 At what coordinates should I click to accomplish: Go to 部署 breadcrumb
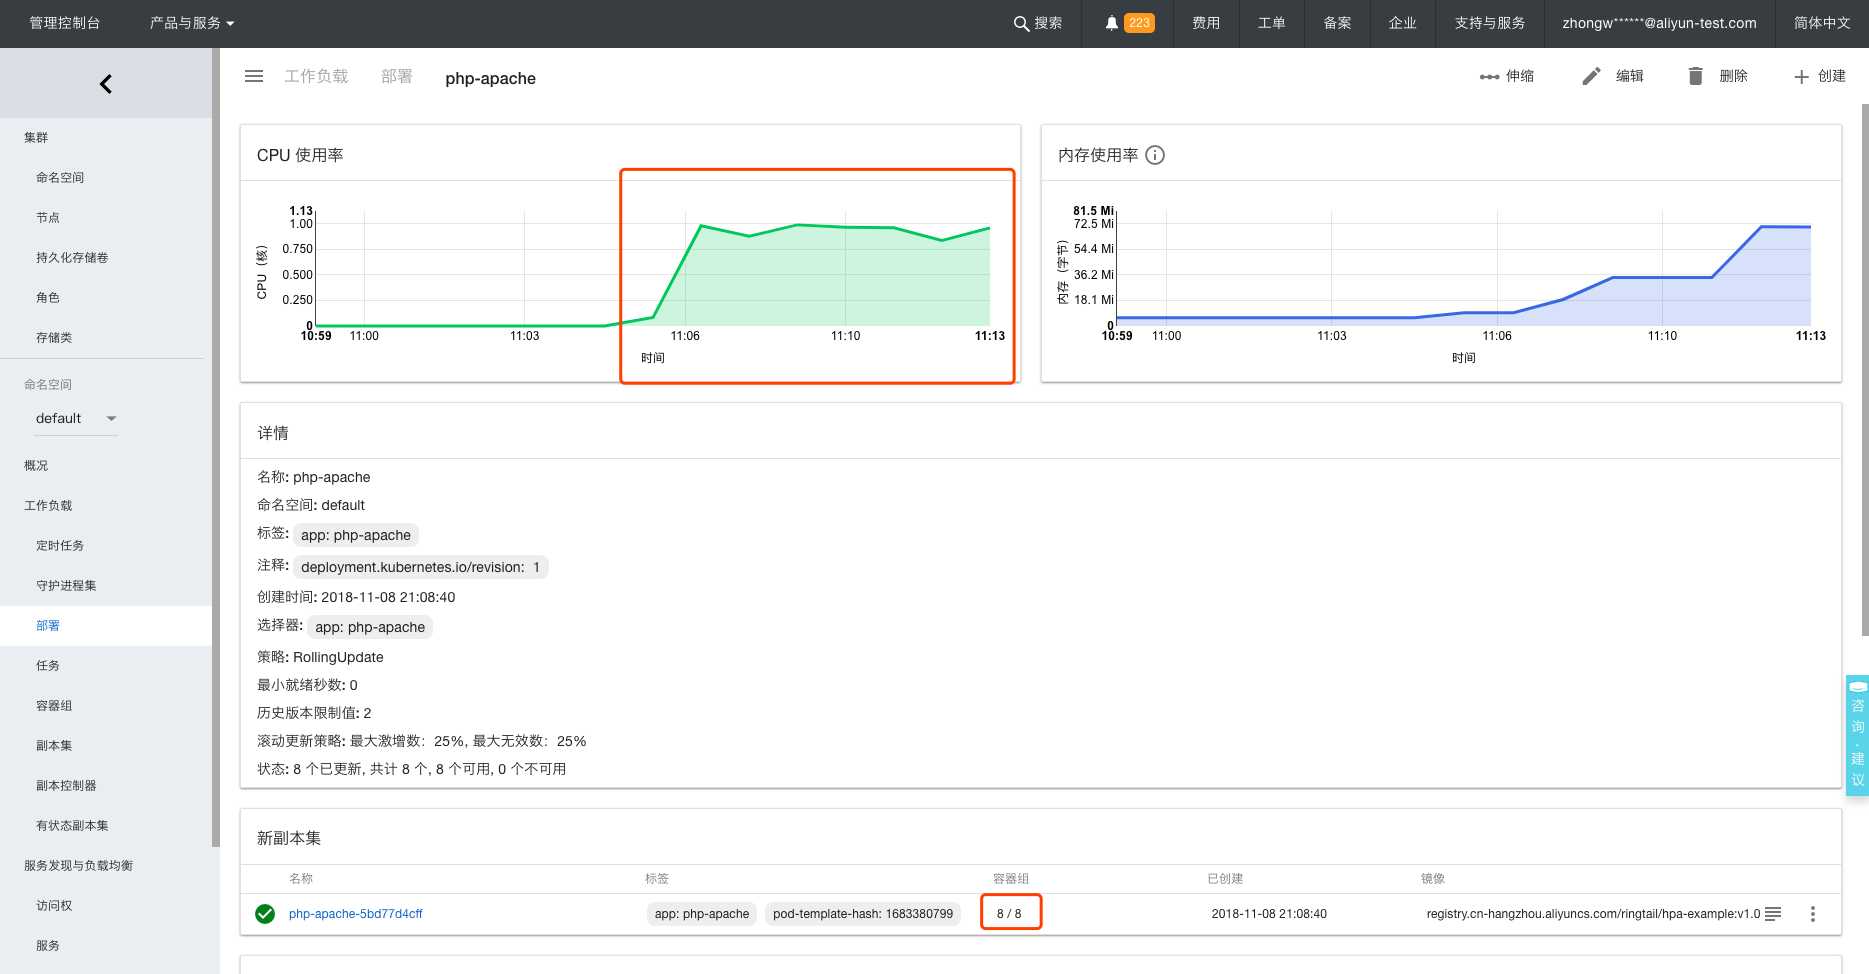click(397, 76)
